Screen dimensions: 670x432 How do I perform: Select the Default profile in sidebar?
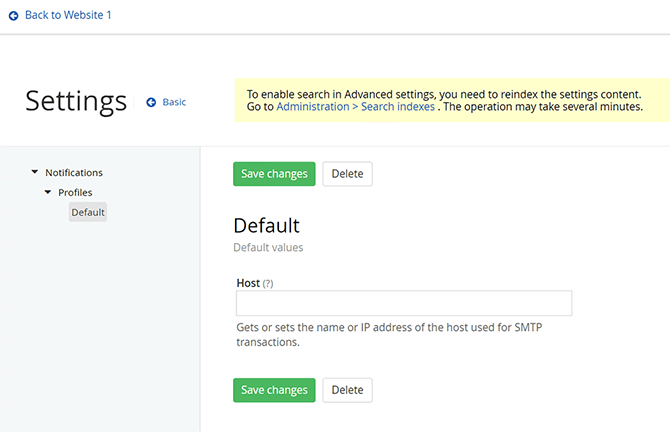pyautogui.click(x=88, y=212)
